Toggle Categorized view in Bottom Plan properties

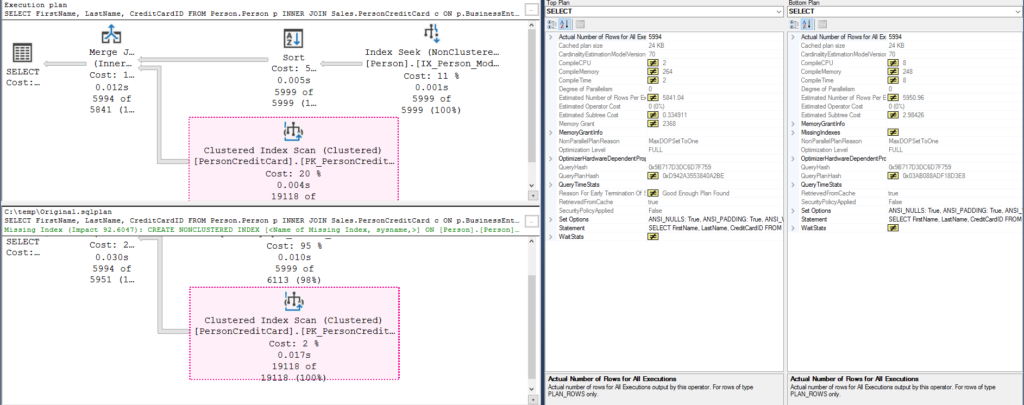[x=792, y=24]
